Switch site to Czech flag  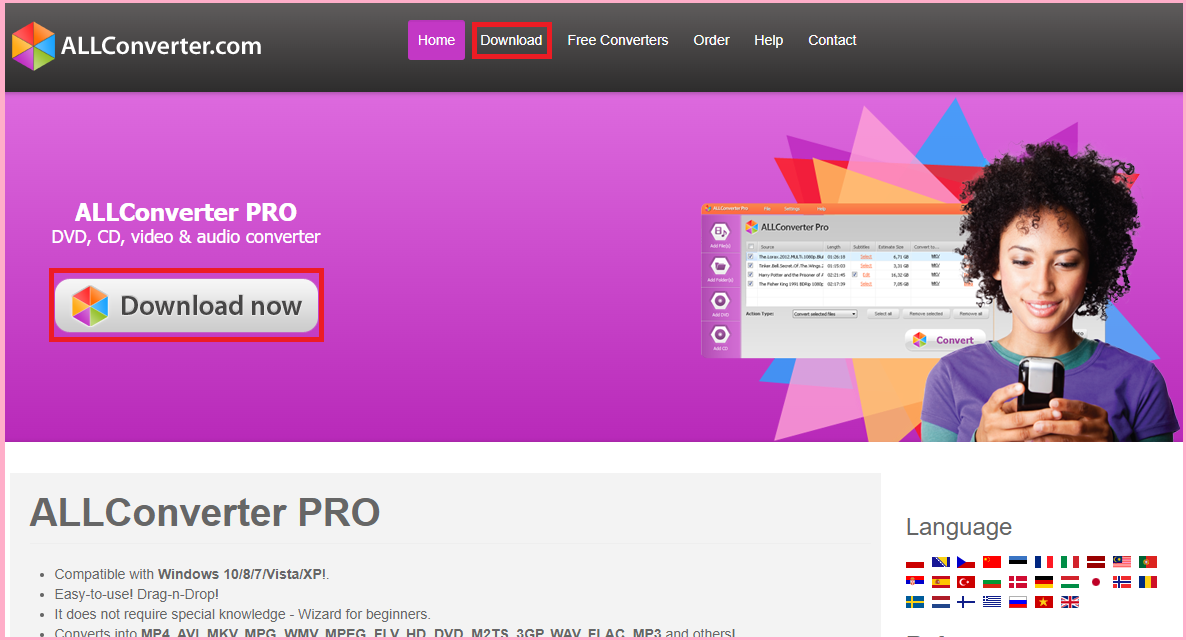[966, 562]
